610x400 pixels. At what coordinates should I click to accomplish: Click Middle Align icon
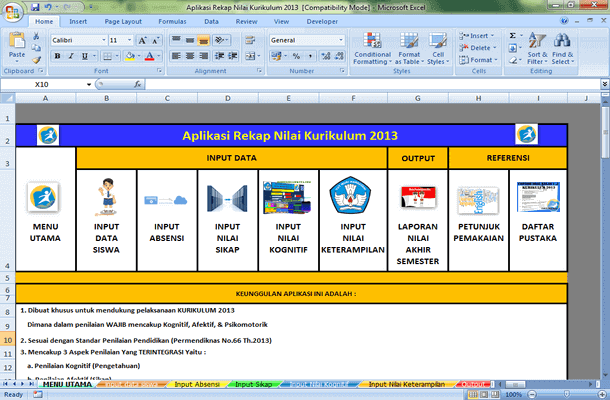190,40
